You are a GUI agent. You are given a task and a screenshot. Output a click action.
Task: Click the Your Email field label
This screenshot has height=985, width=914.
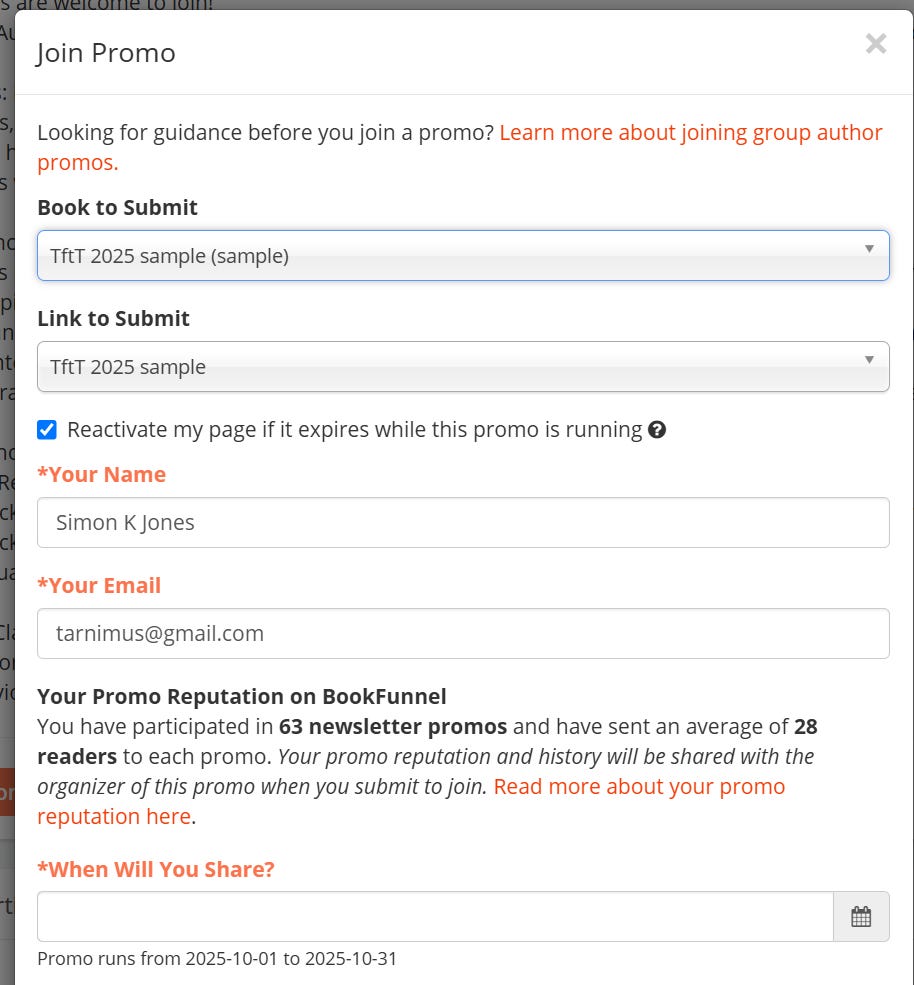[x=99, y=585]
